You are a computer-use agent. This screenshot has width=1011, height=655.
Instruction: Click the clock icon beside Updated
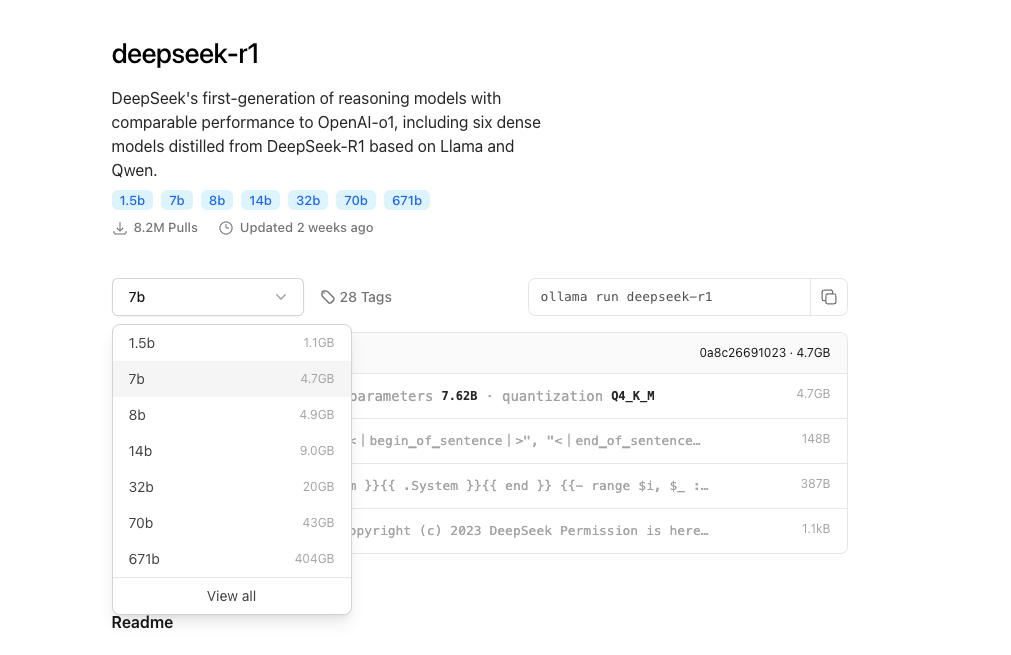(x=226, y=228)
